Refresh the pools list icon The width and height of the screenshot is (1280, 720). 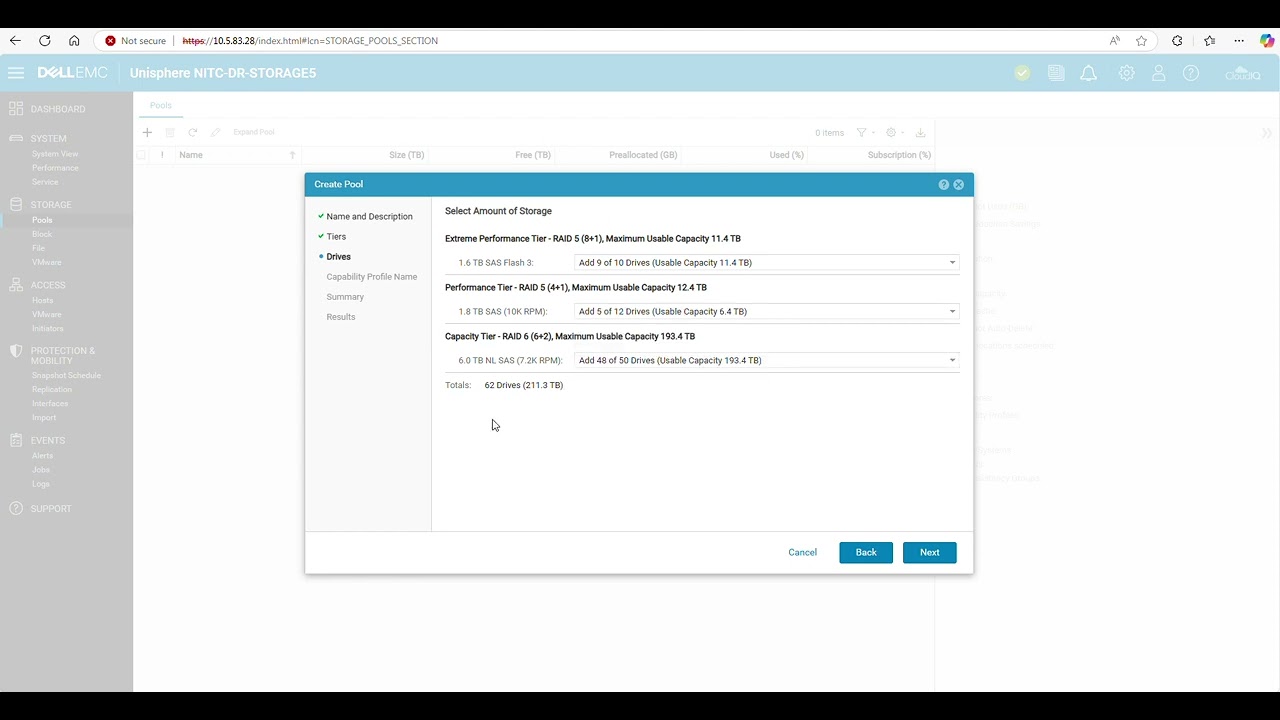[x=193, y=132]
